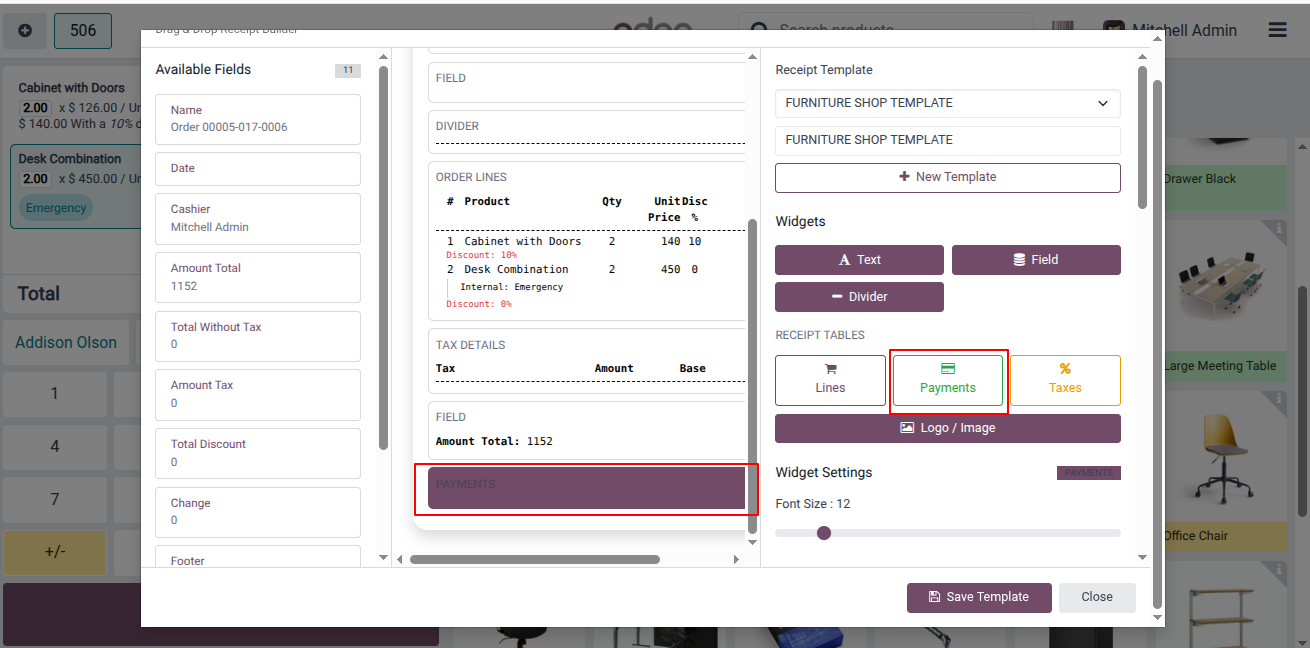Insert the Taxes receipt table
The height and width of the screenshot is (648, 1310).
tap(1065, 380)
